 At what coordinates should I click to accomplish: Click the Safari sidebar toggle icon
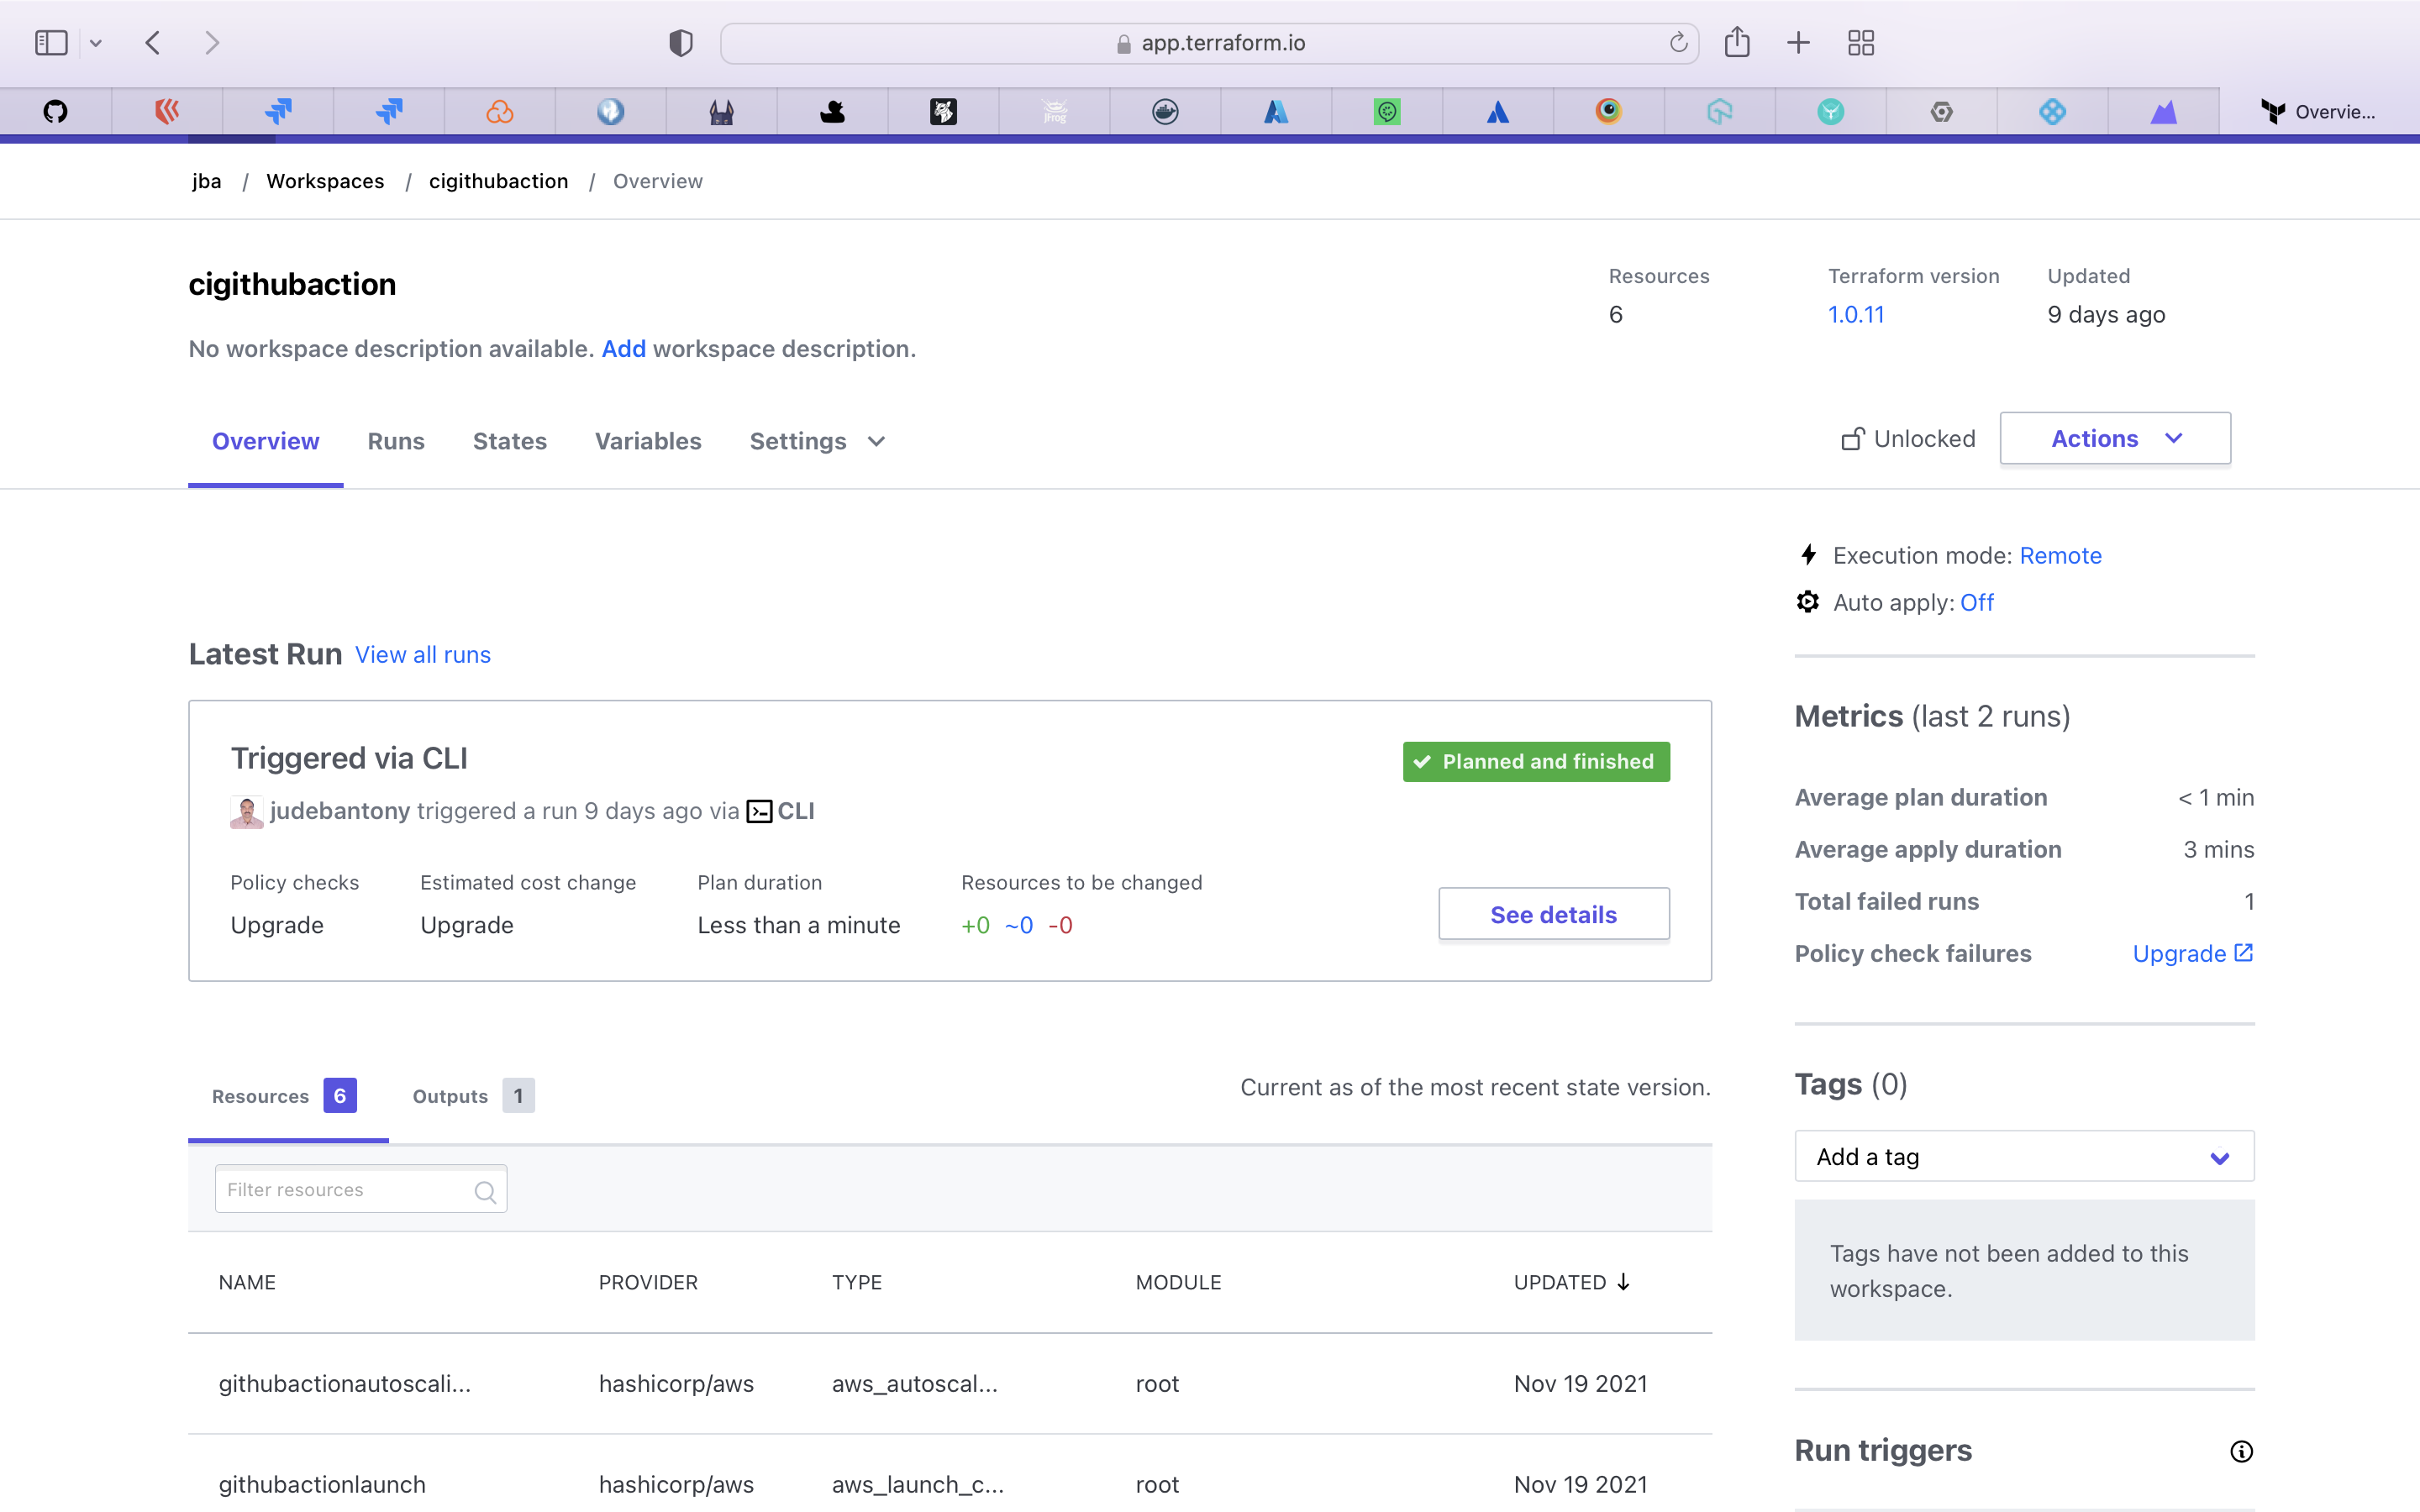51,43
